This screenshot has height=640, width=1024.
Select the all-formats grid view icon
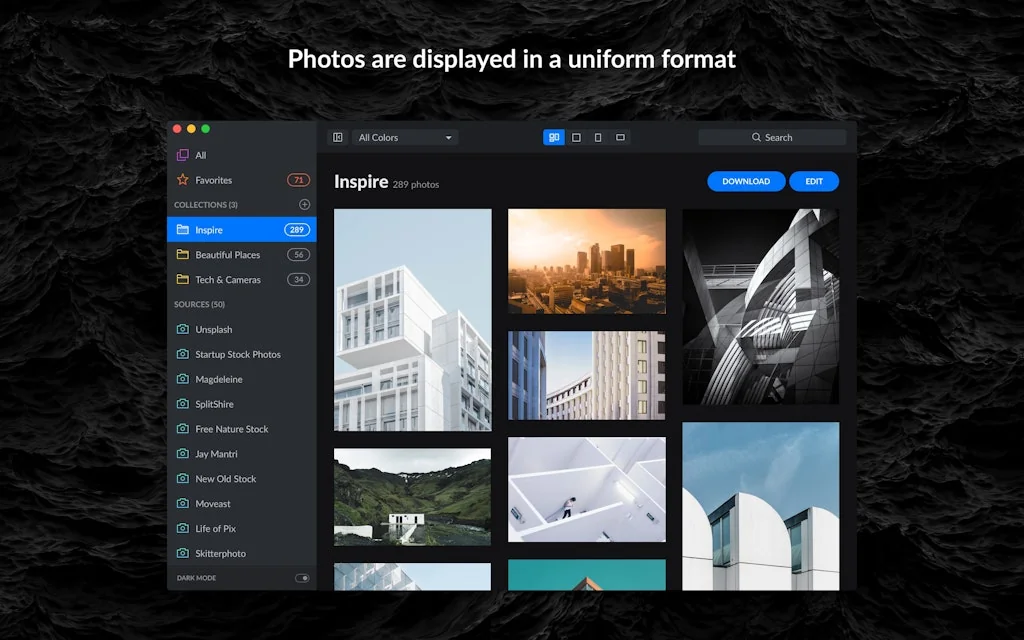pyautogui.click(x=554, y=138)
